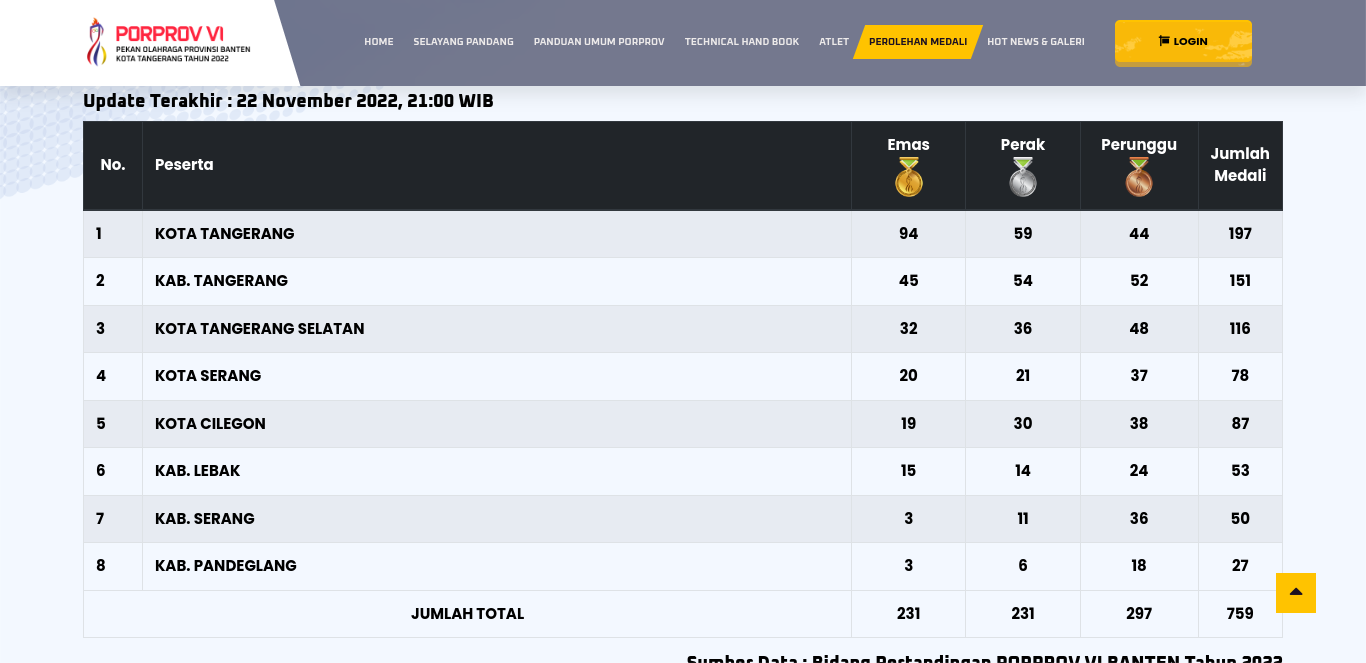Viewport: 1366px width, 663px height.
Task: Click the gold medal icon
Action: pyautogui.click(x=908, y=178)
